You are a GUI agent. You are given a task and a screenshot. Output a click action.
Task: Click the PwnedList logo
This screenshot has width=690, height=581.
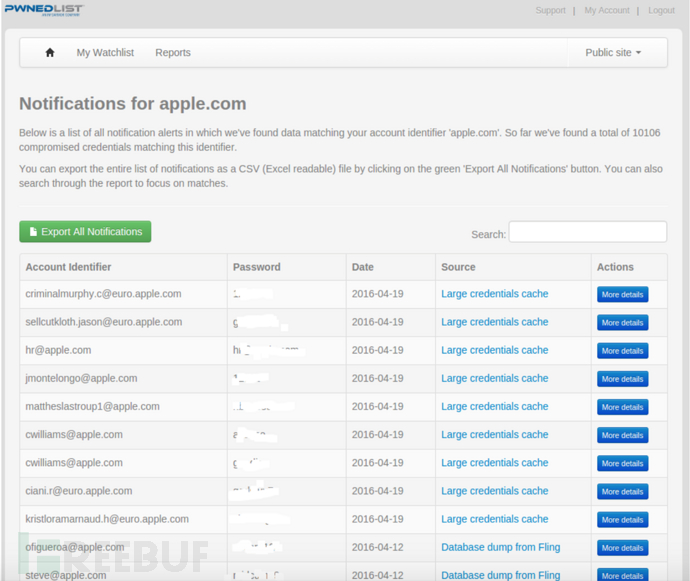[x=44, y=10]
